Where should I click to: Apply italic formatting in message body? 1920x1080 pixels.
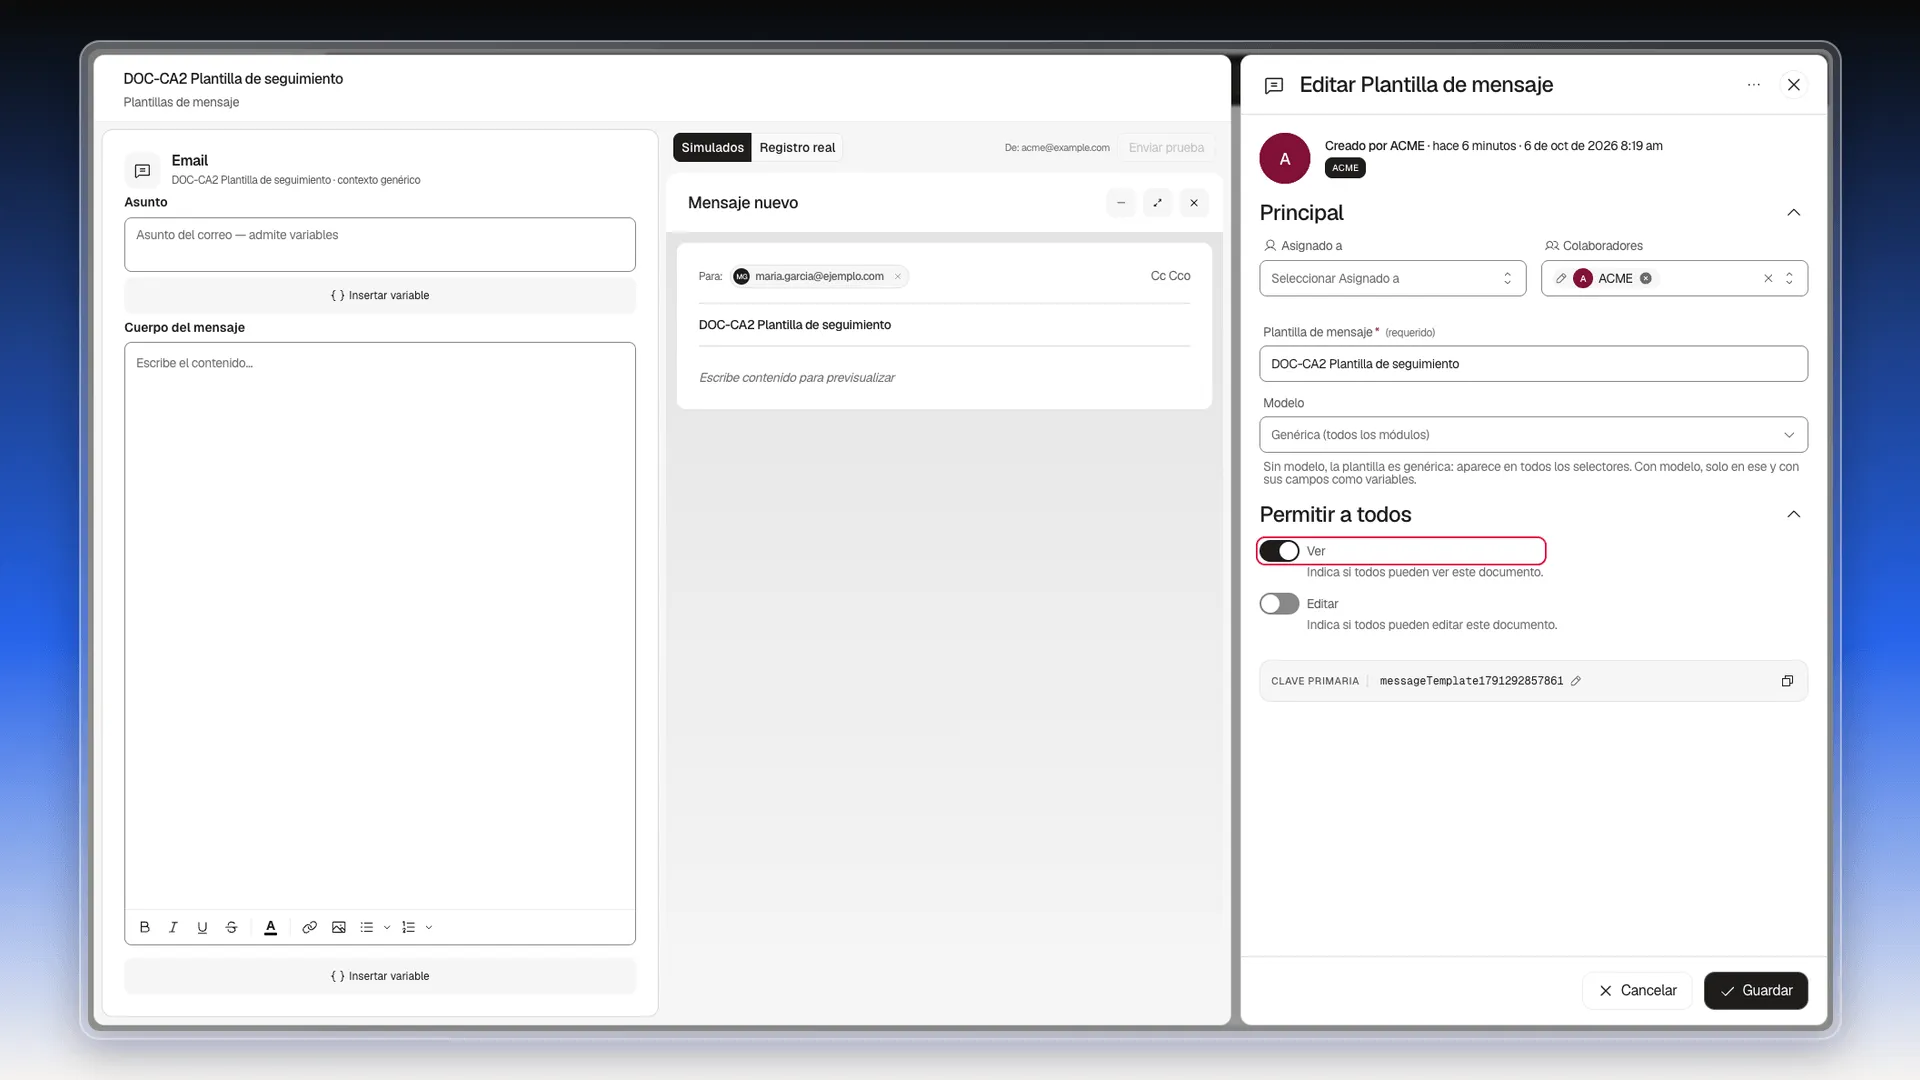(173, 927)
